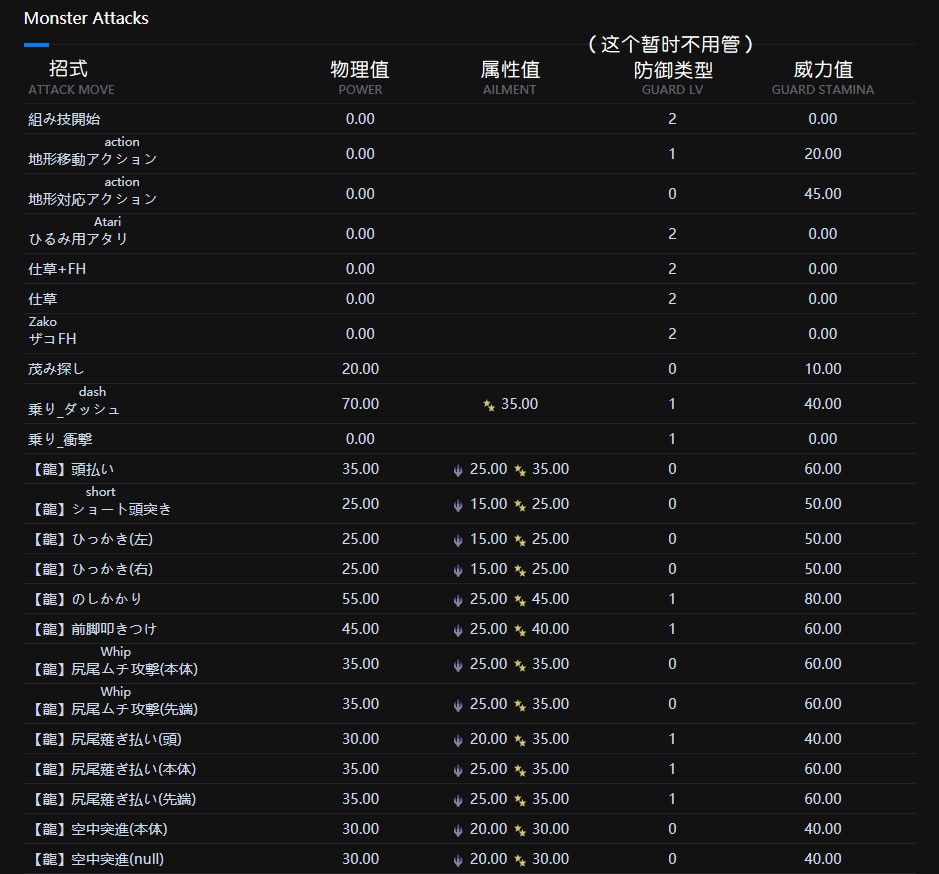The width and height of the screenshot is (939, 874).
Task: Select stun star in 尻尾薙ぎ払い(本体) row
Action: coord(520,770)
